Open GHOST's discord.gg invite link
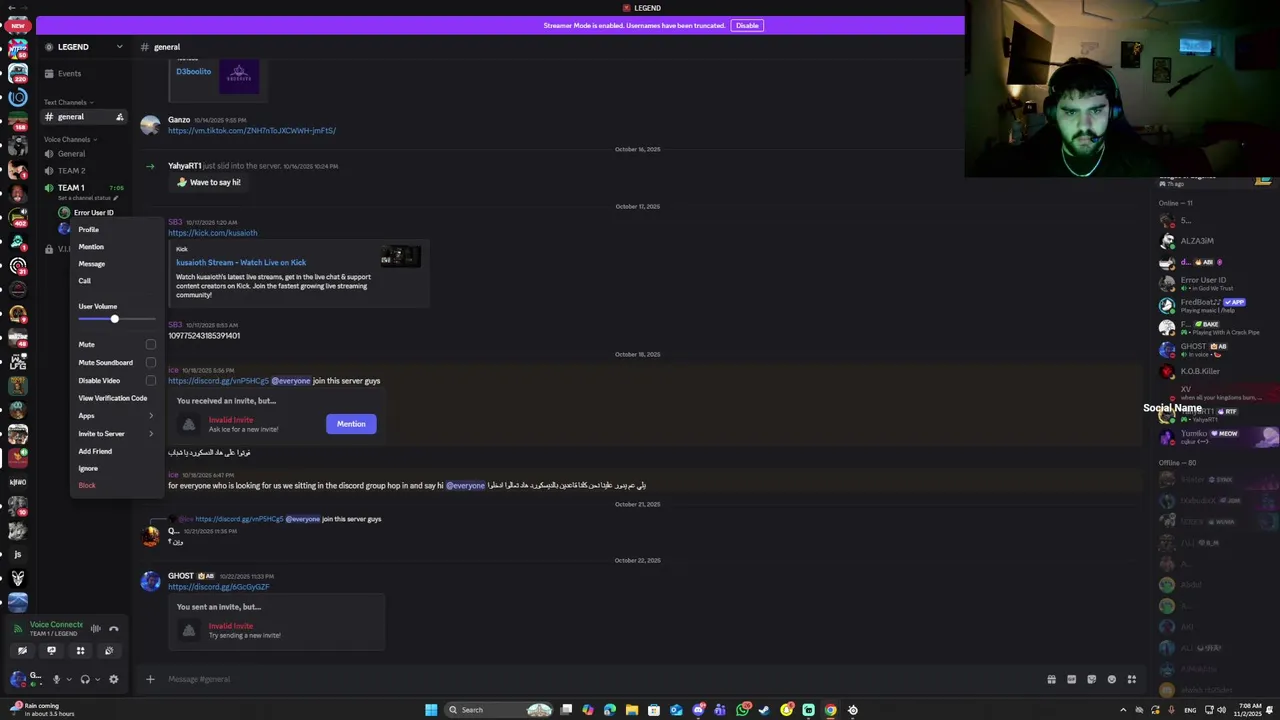The image size is (1280, 720). pyautogui.click(x=219, y=587)
